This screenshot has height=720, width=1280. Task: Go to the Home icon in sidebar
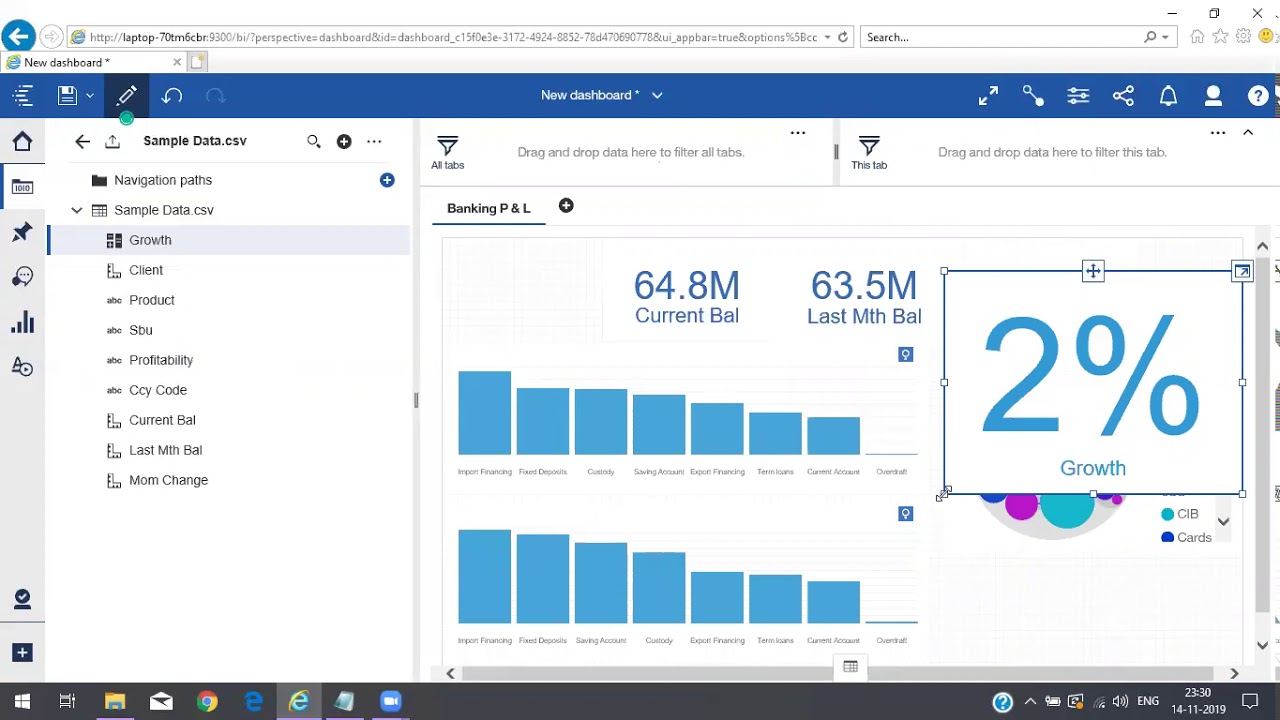(22, 141)
